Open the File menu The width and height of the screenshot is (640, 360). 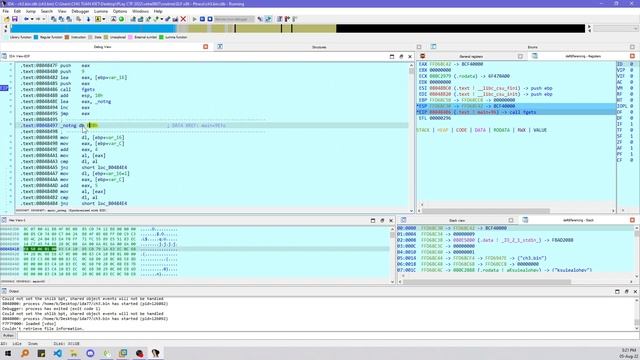click(5, 11)
